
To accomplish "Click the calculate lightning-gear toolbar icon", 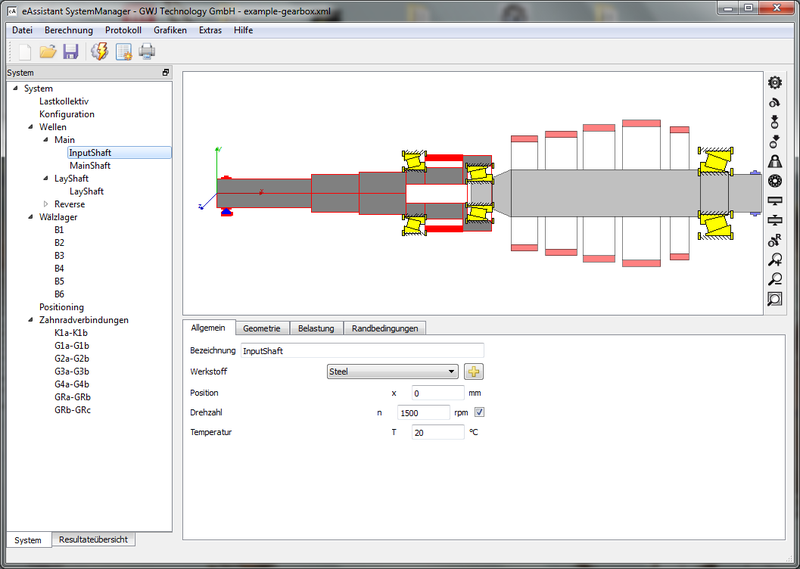I will 99,52.
